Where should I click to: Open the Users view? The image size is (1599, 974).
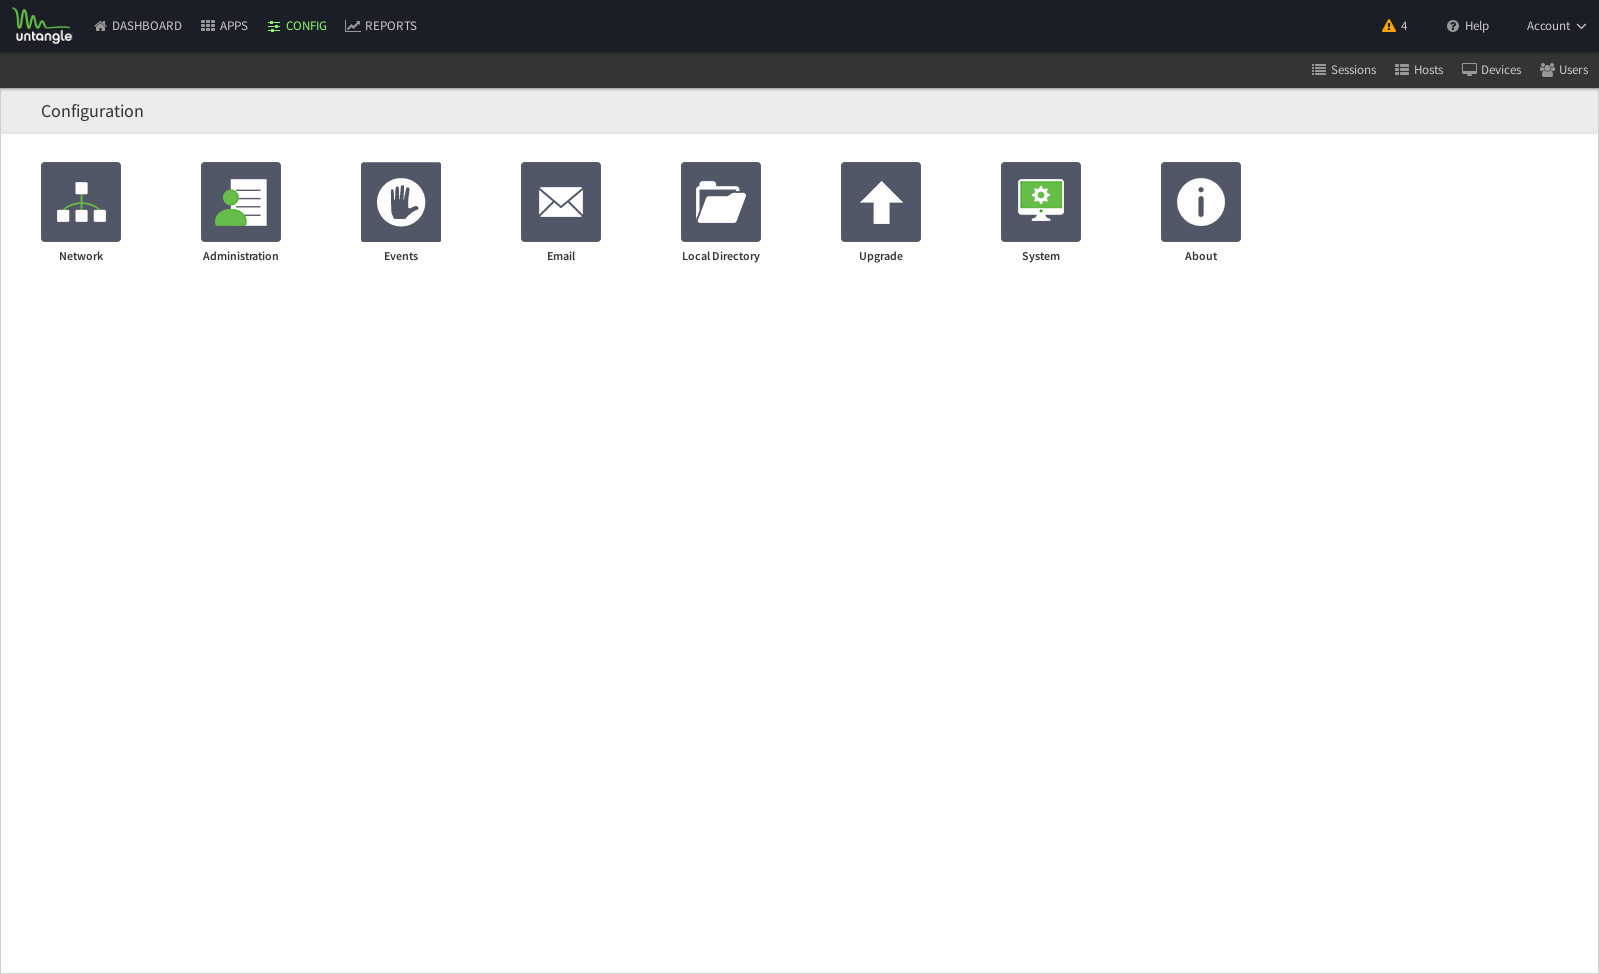point(1564,70)
